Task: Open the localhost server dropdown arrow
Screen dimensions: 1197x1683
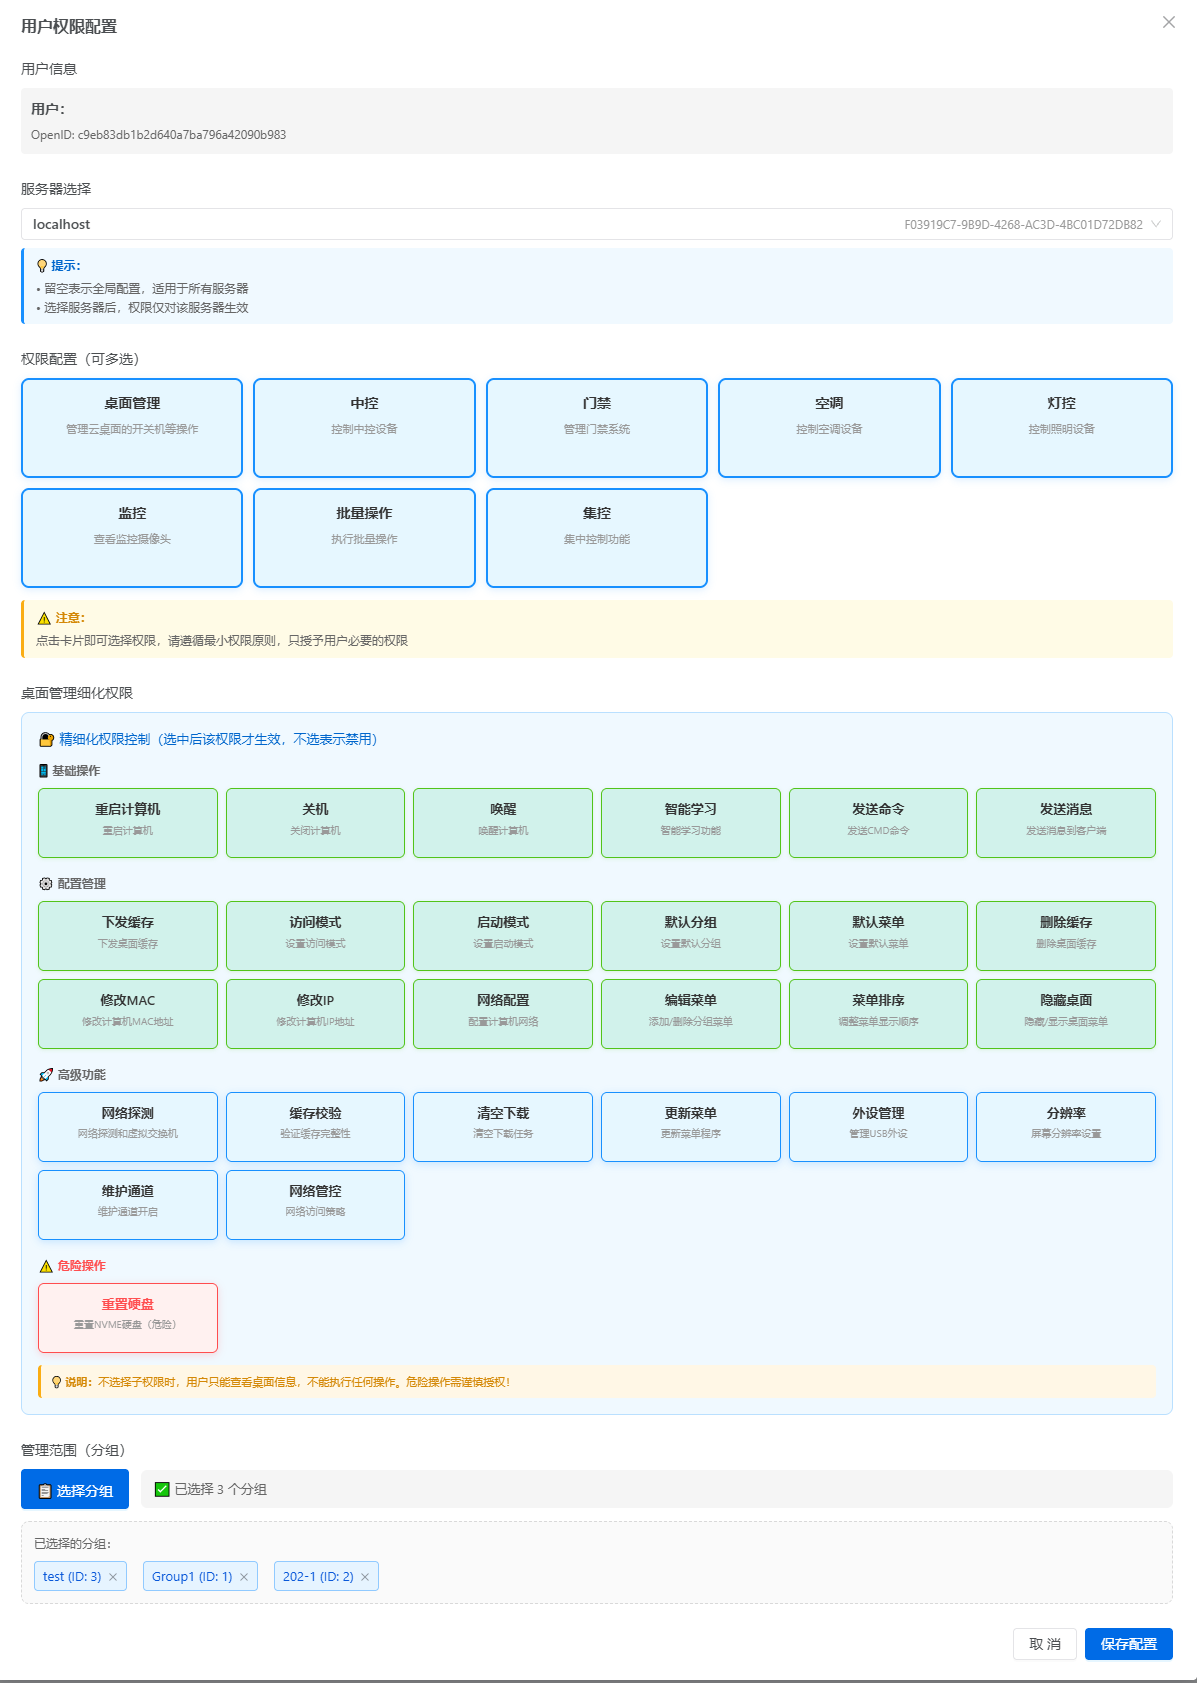Action: [1156, 225]
